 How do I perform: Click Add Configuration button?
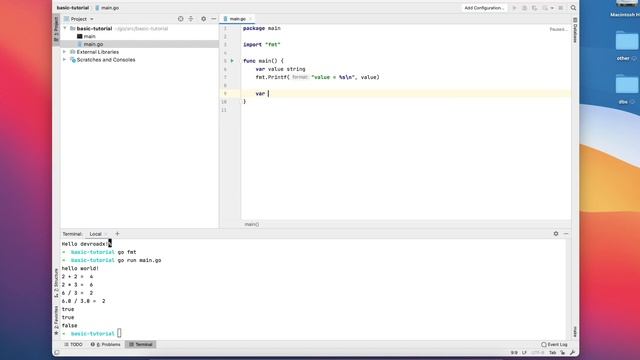click(x=484, y=8)
